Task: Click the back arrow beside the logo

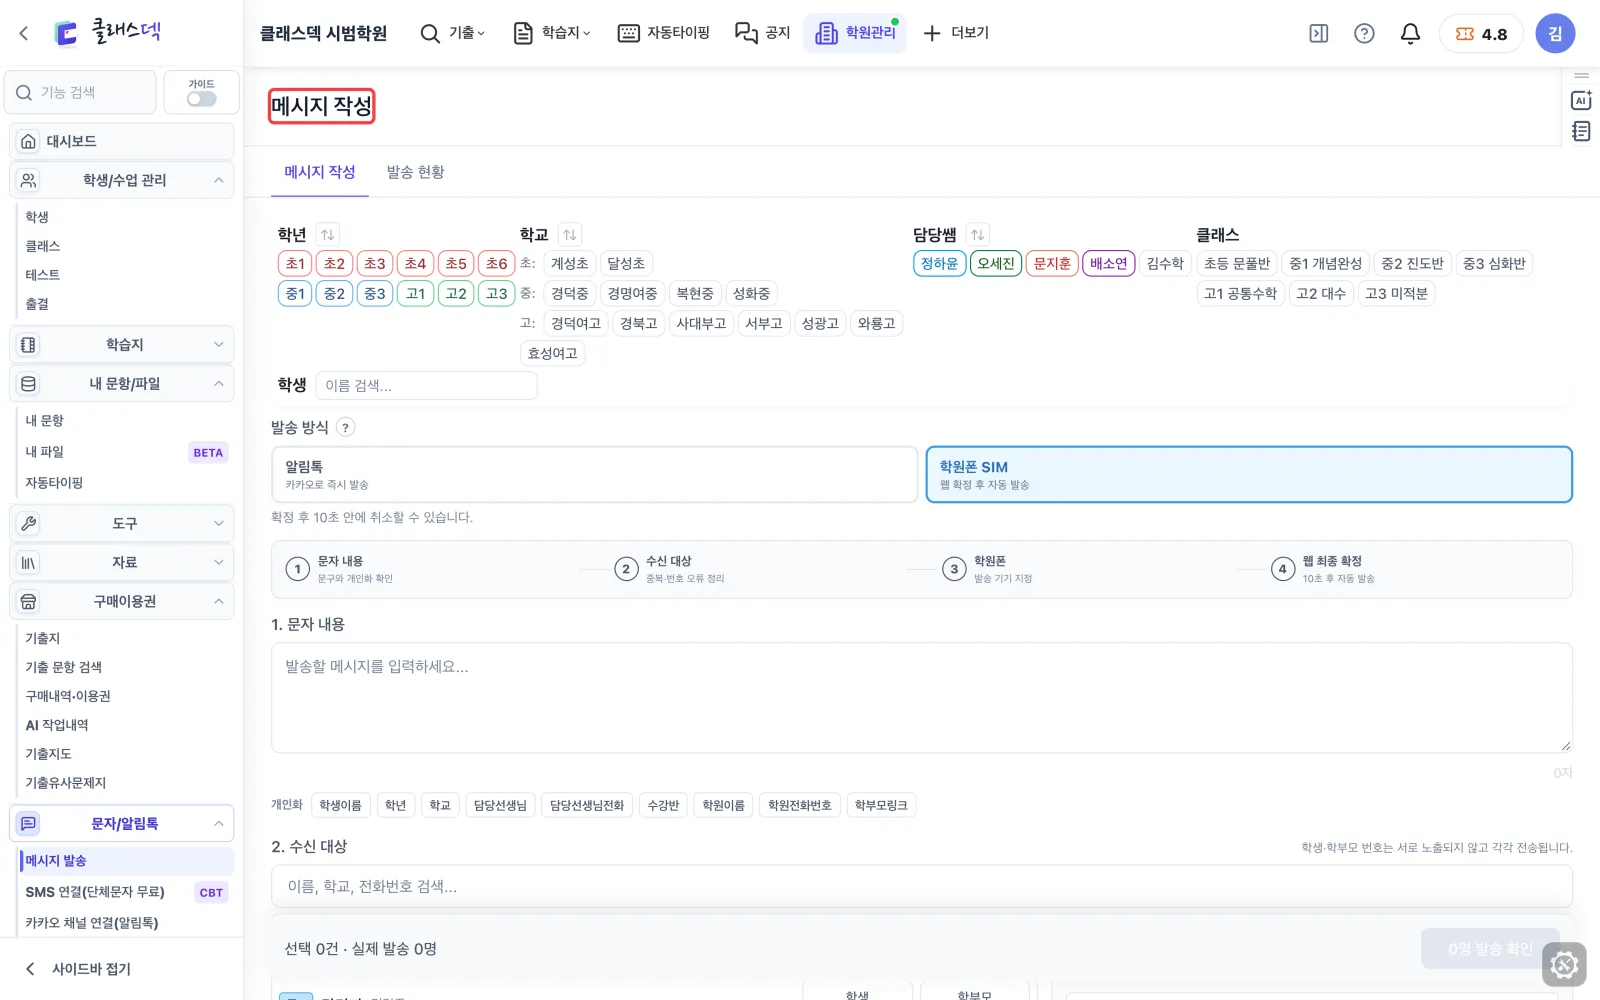Action: click(x=24, y=33)
